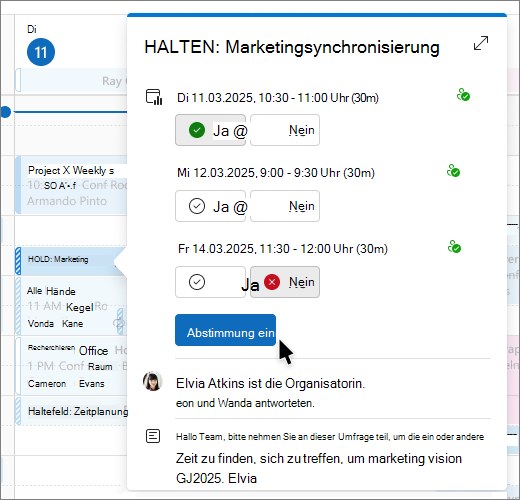
Task: Click the text Armando Pinto in Project X event
Action: click(67, 201)
